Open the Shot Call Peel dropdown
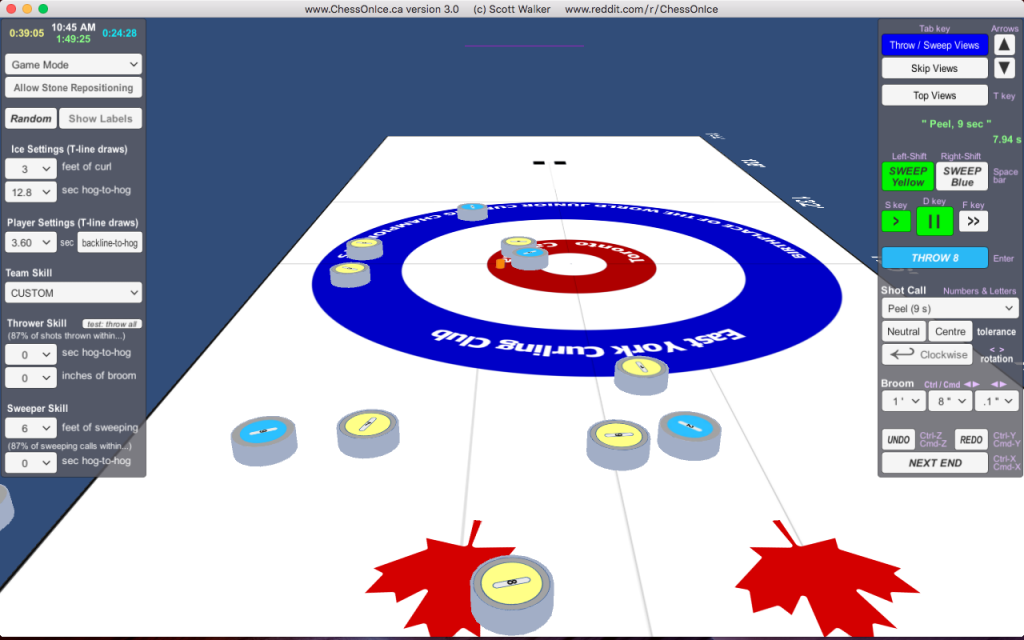The width and height of the screenshot is (1024, 640). tap(949, 307)
